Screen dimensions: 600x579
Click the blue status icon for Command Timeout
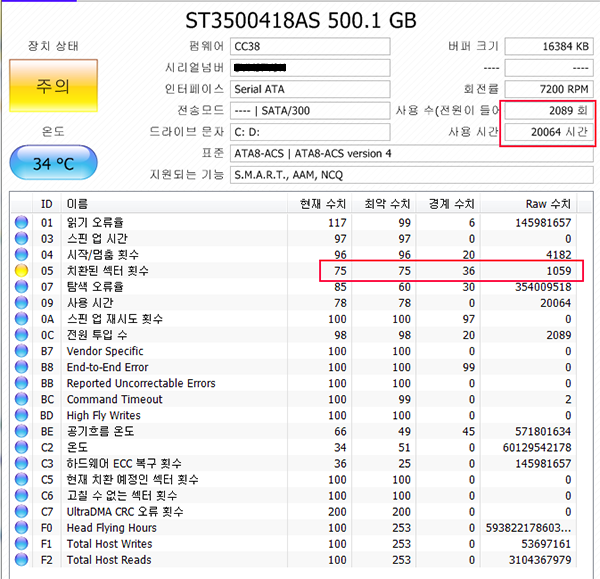[21, 399]
